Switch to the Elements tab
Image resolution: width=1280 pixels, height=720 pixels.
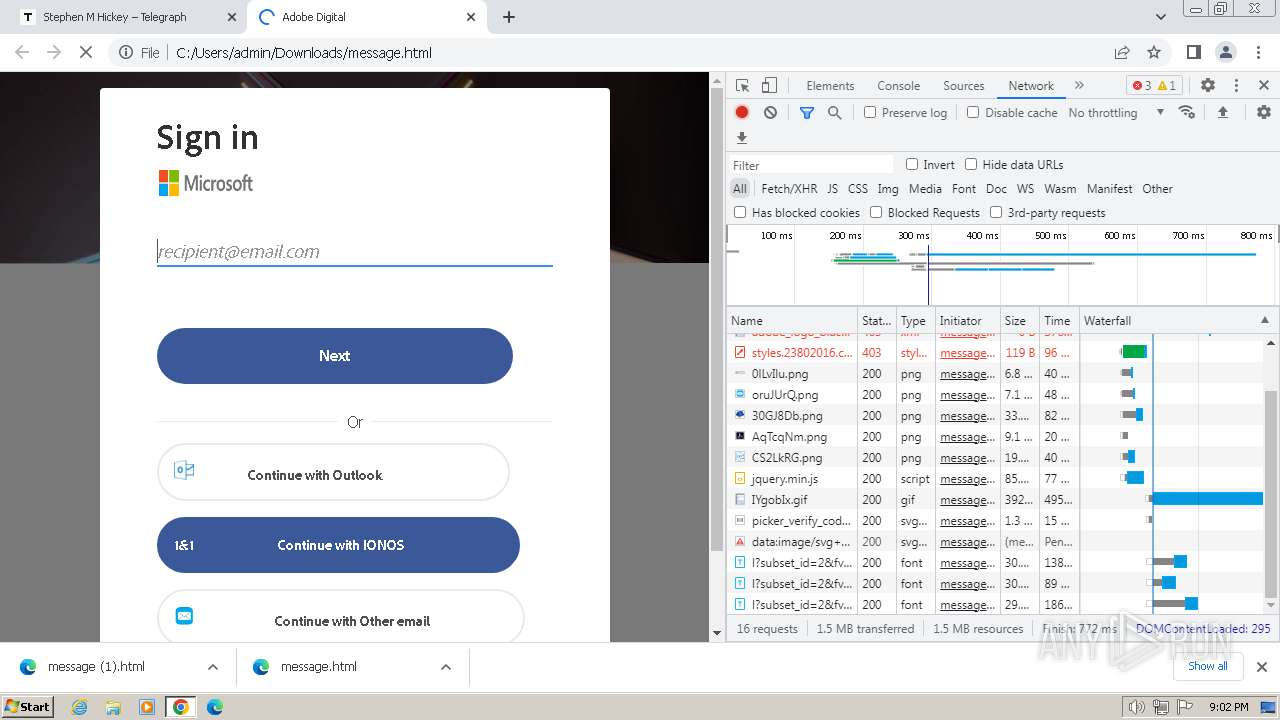830,86
